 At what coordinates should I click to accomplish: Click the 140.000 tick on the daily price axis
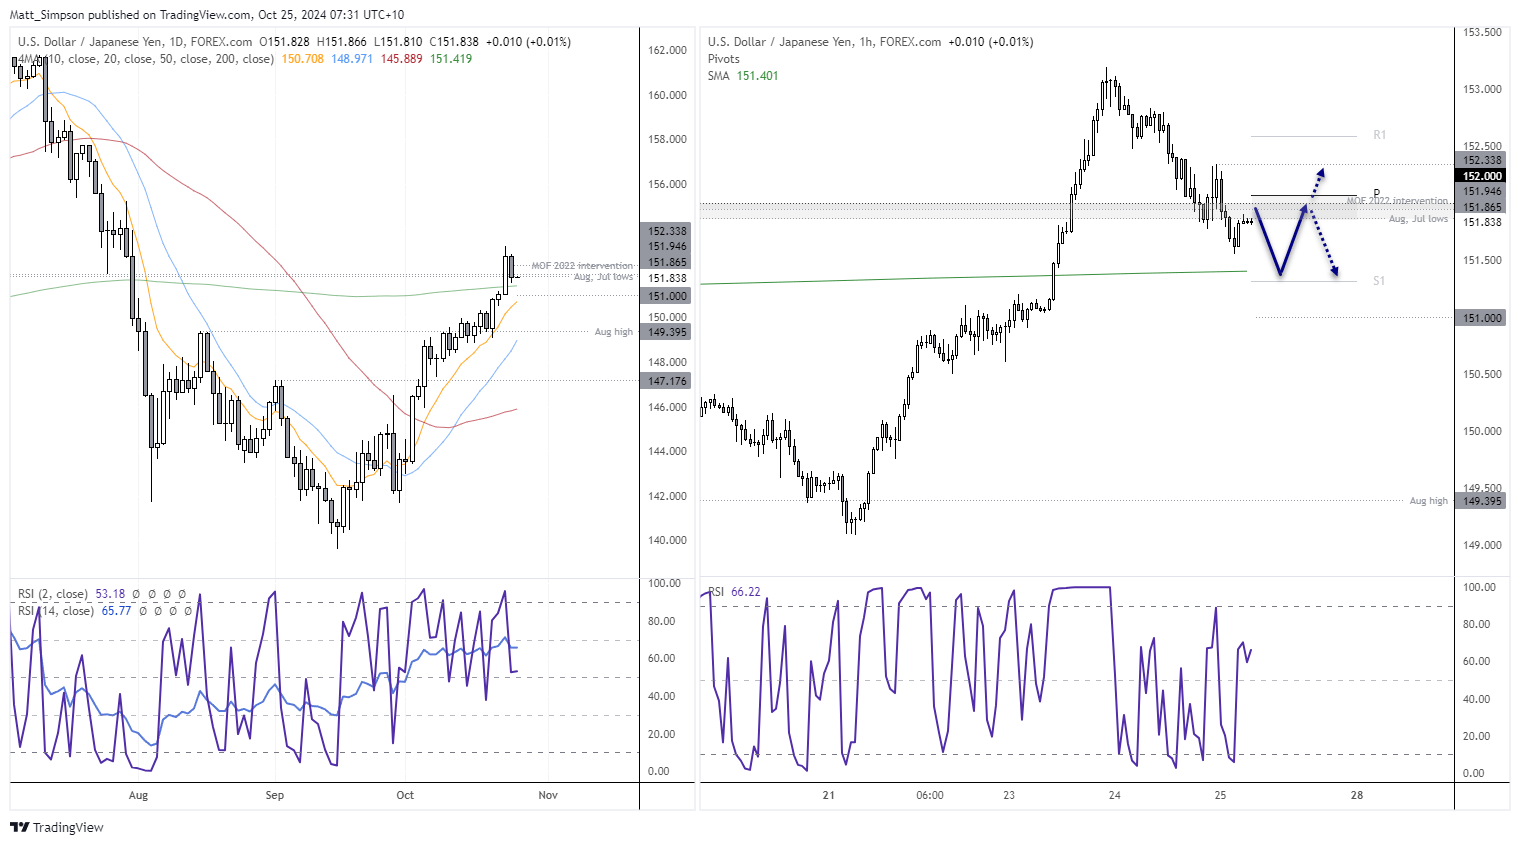coord(667,540)
